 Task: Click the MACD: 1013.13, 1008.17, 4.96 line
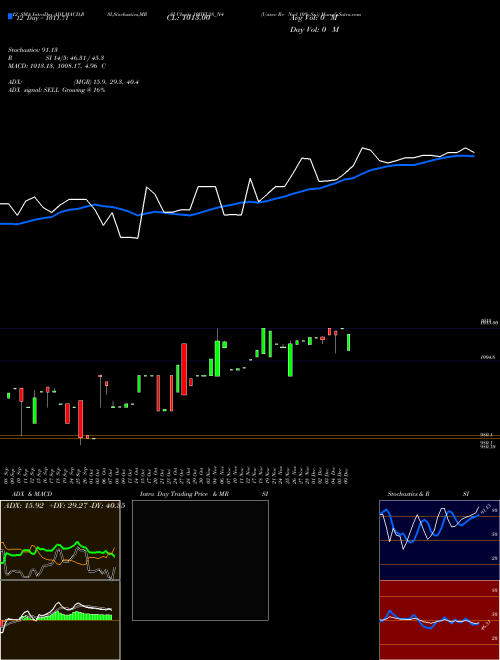tap(57, 66)
